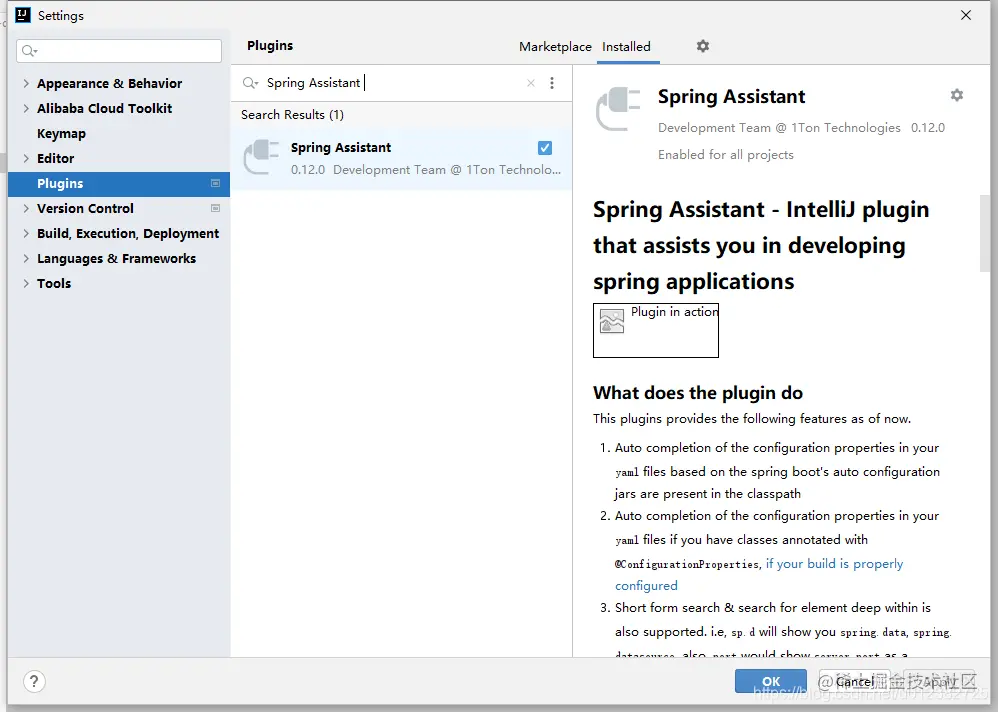Open plugin search options menu dots

[552, 83]
